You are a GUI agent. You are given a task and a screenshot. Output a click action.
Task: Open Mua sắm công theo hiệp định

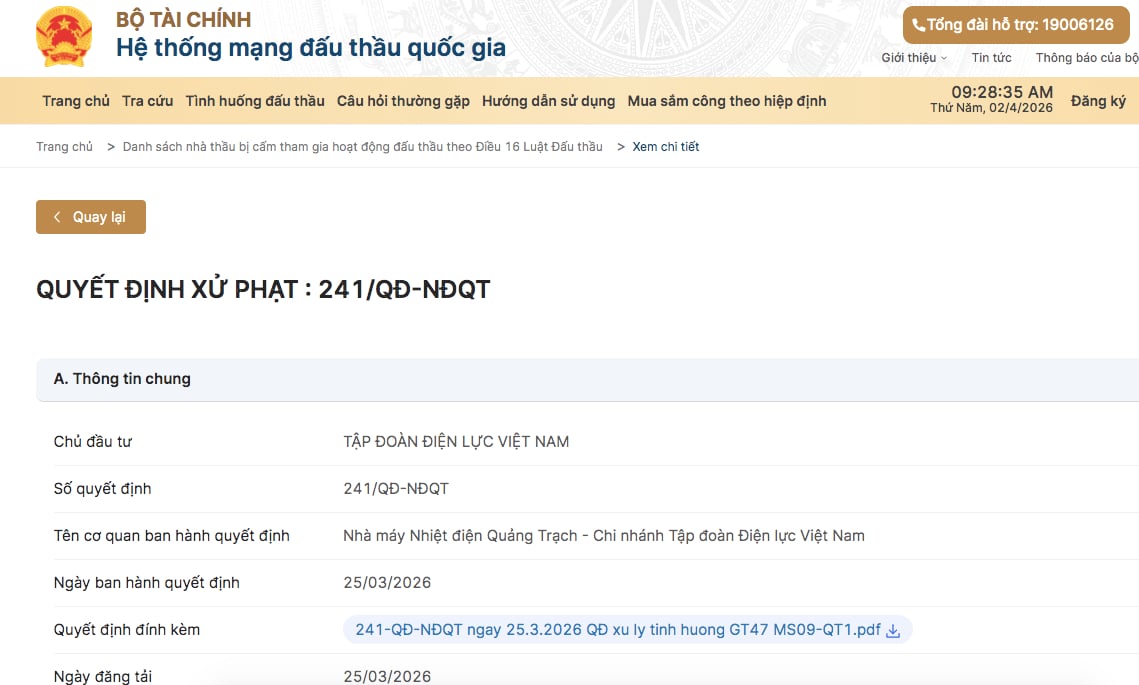tap(726, 101)
